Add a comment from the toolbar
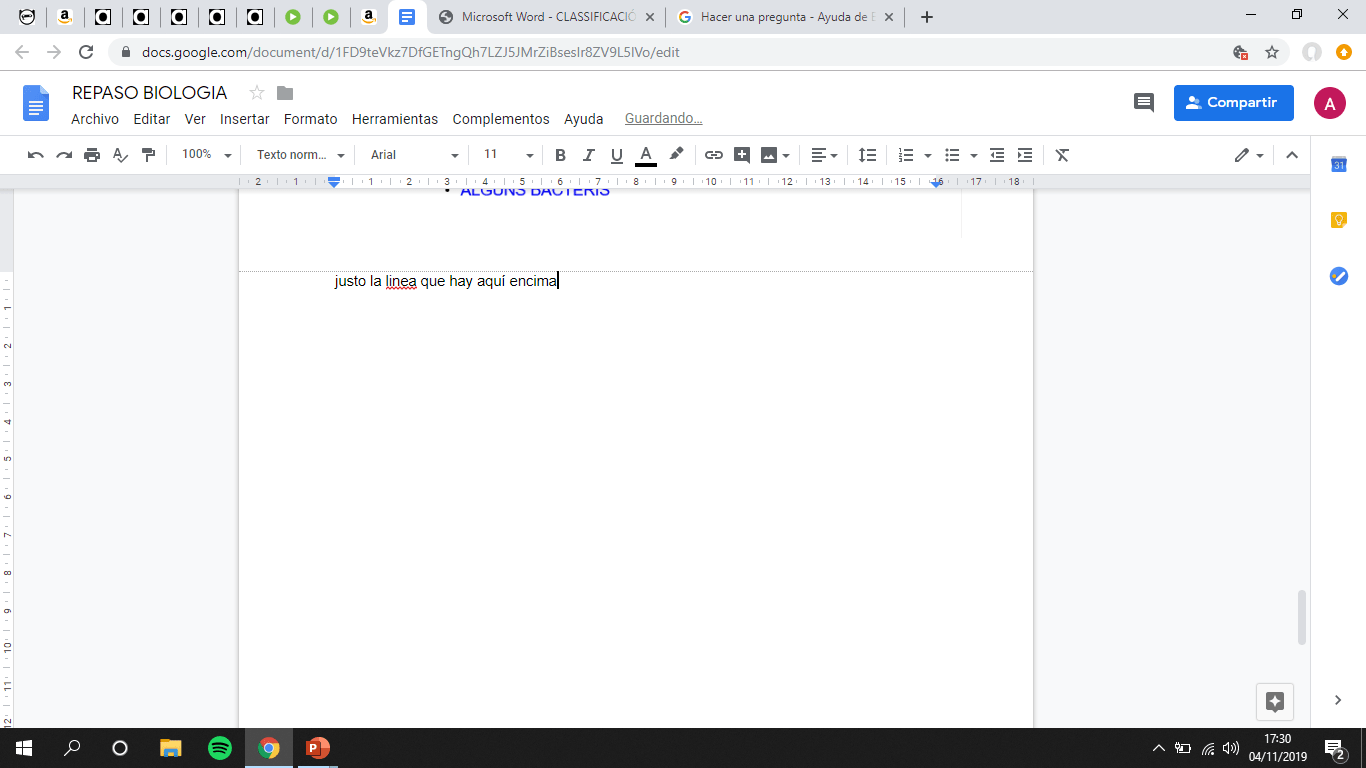The width and height of the screenshot is (1366, 768). coord(742,155)
